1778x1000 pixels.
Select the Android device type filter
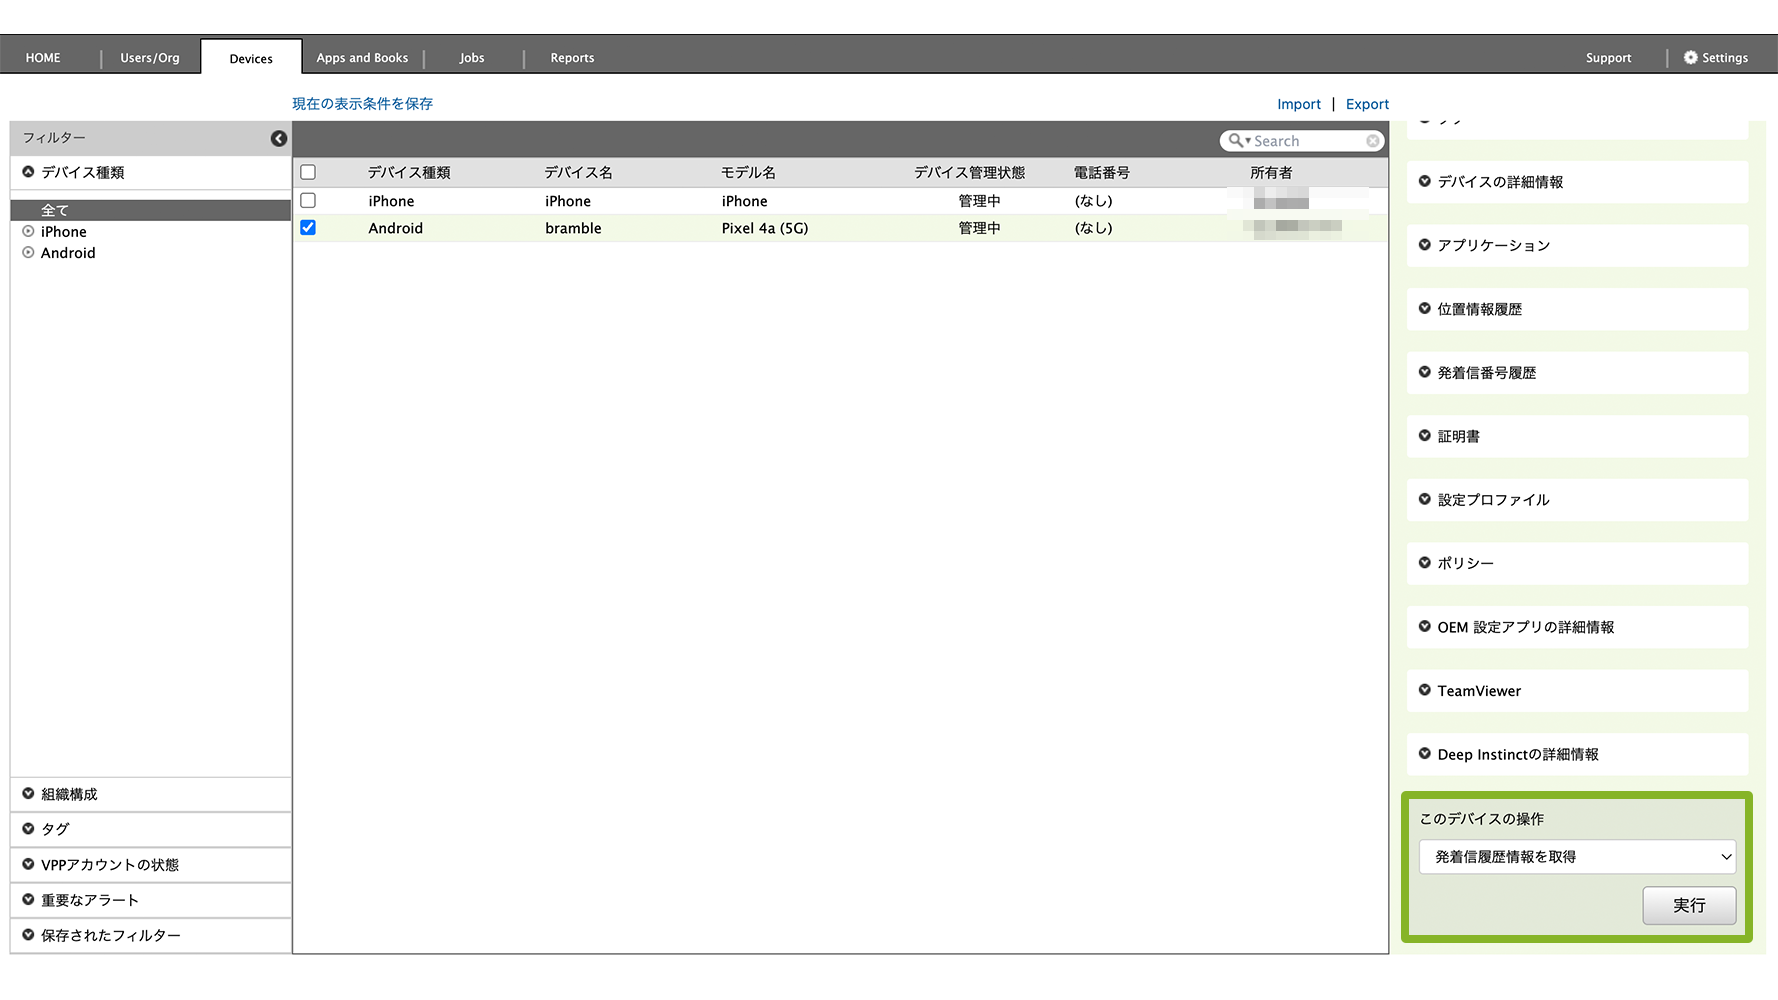click(67, 253)
